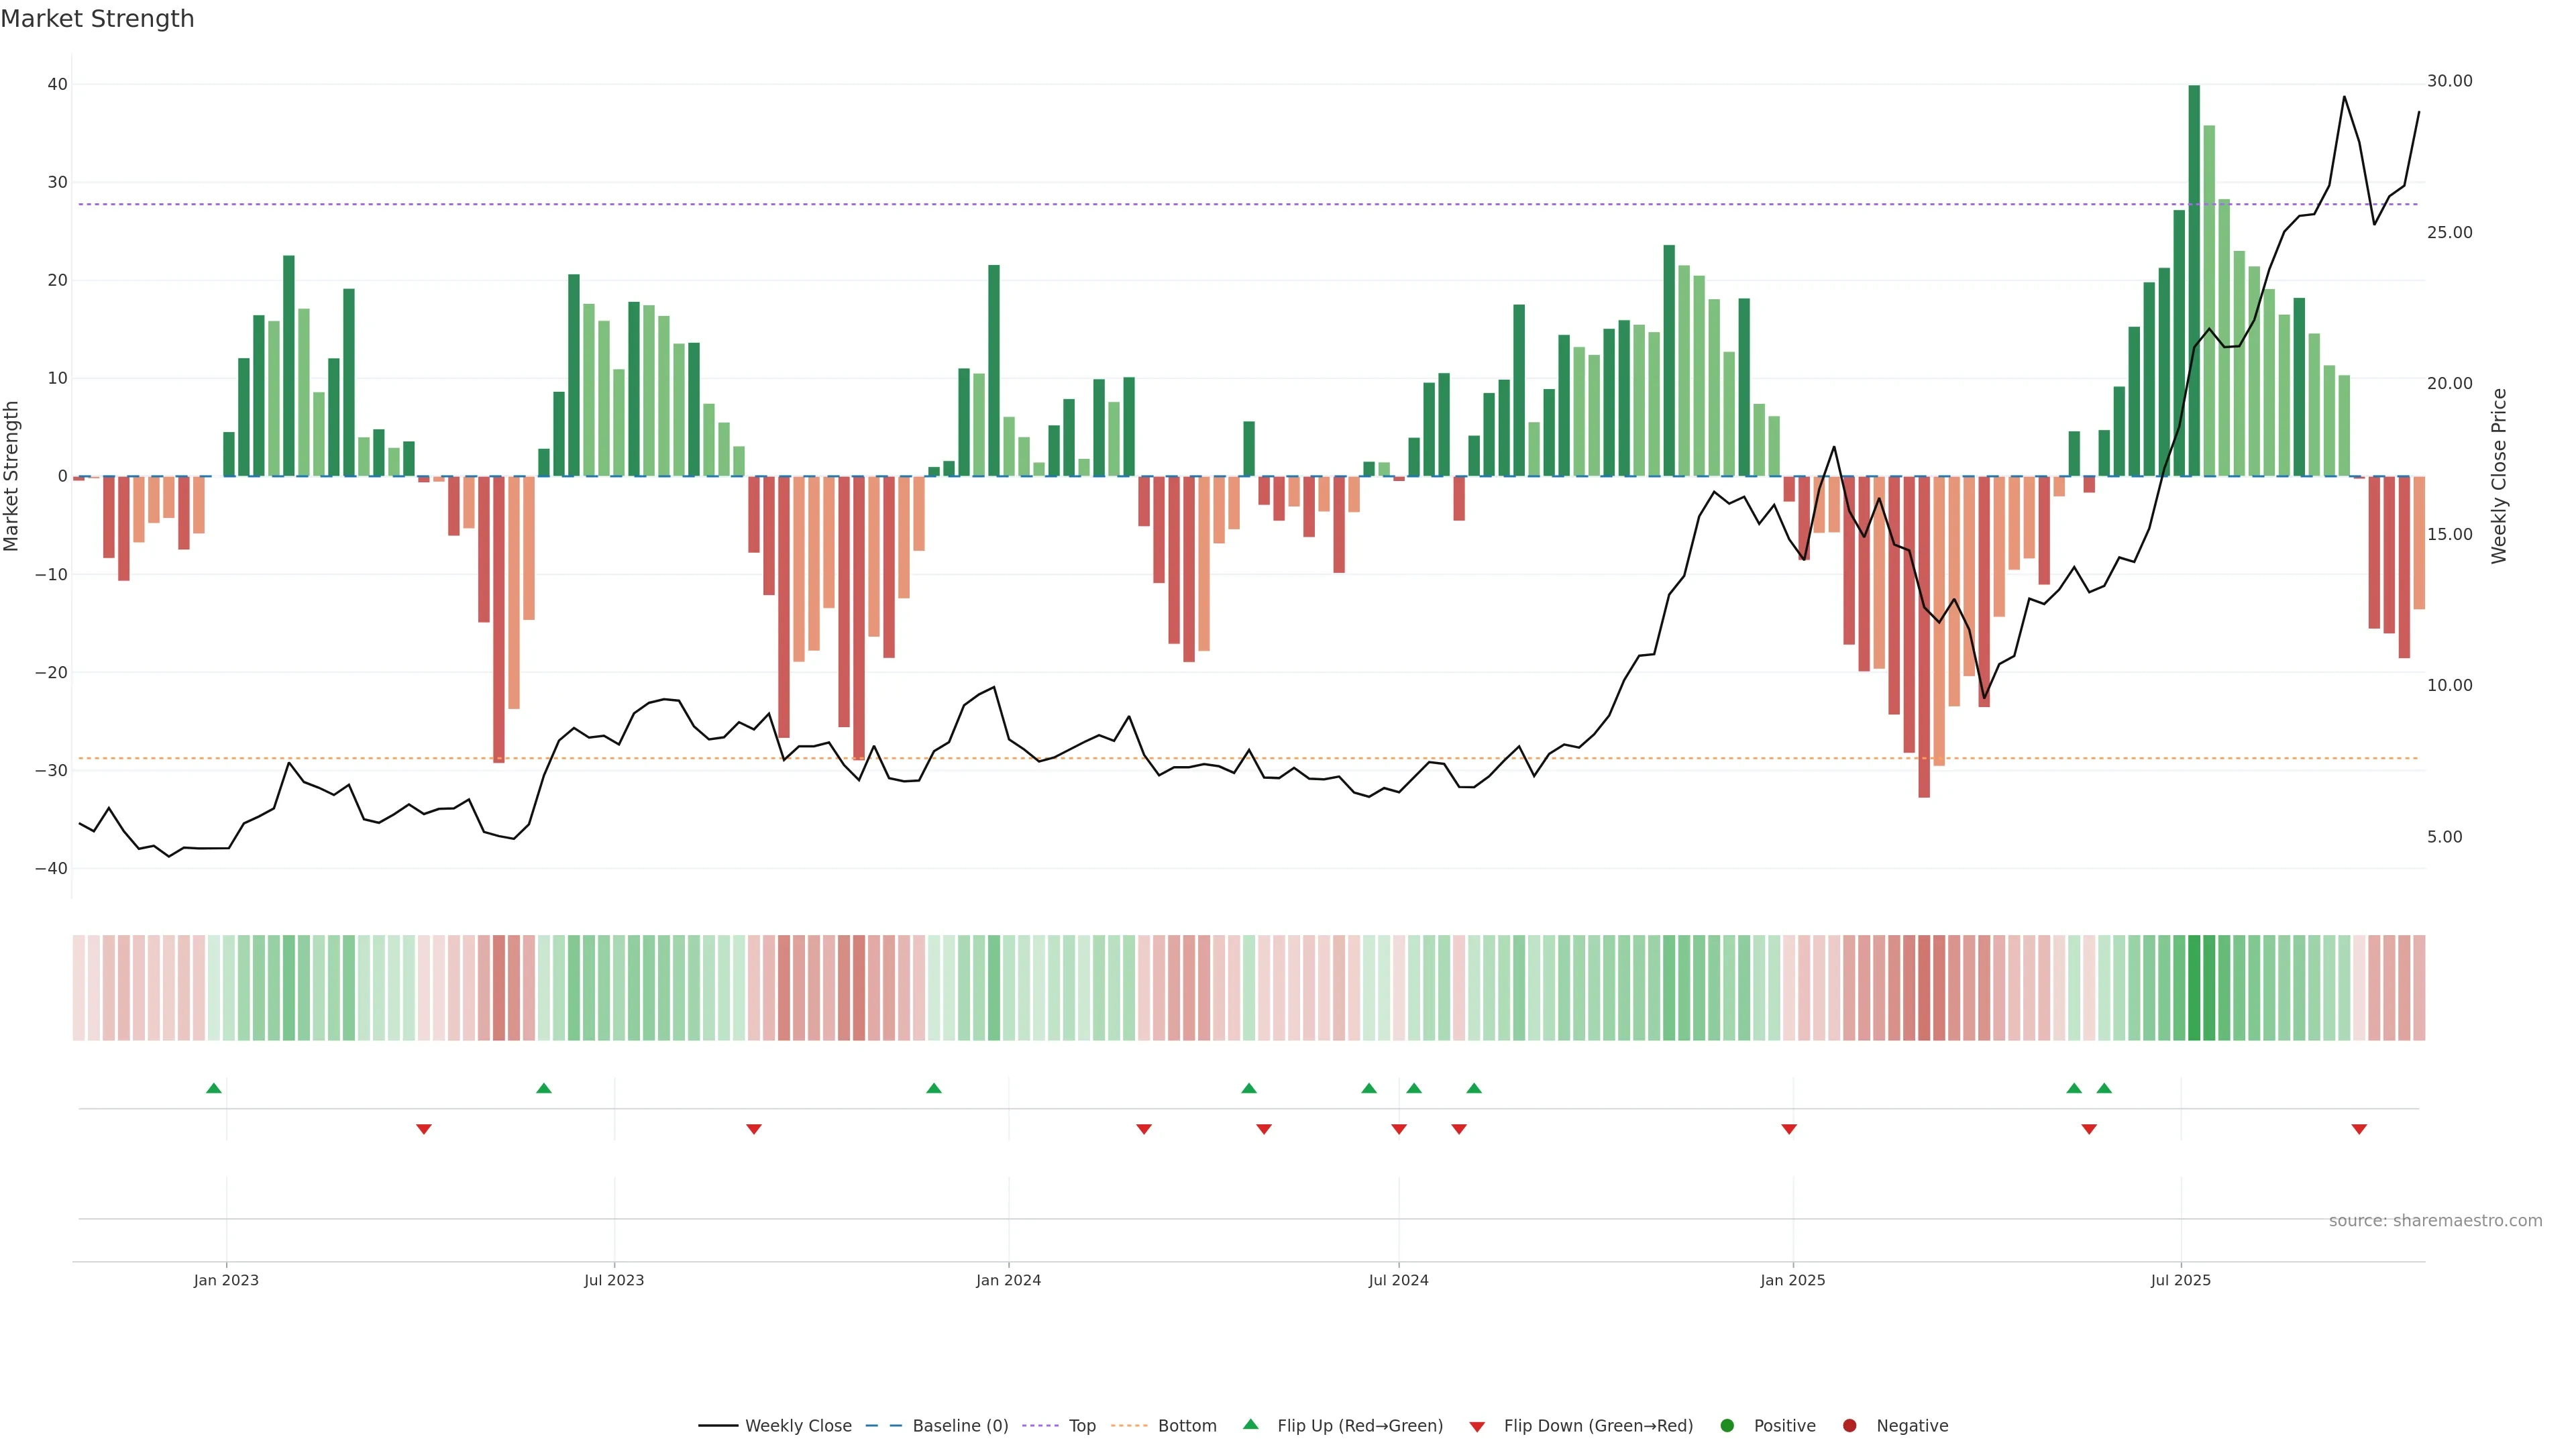Click first green flip-up marker near Jan 2023

point(213,1088)
